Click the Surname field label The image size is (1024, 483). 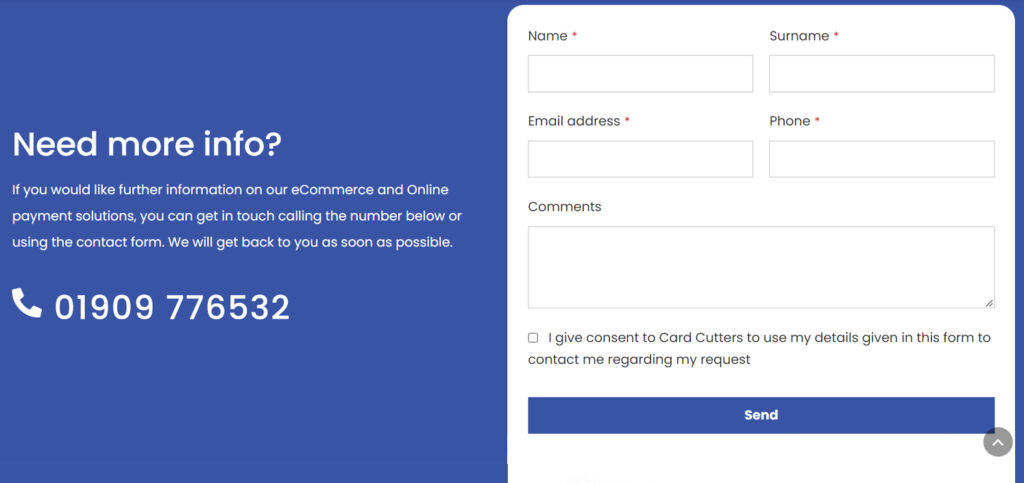click(x=799, y=36)
